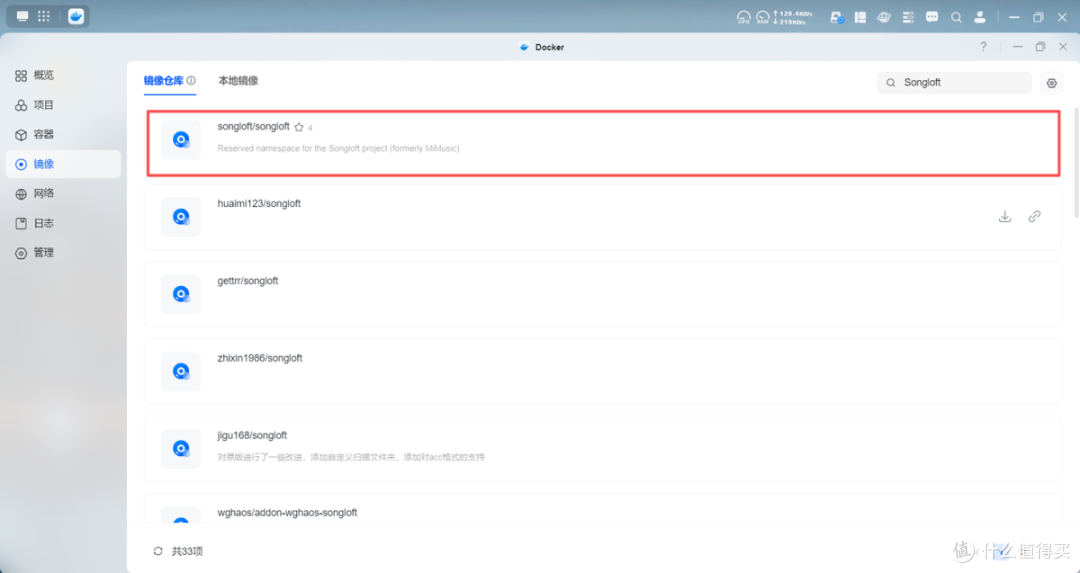Go to 项目 projects in sidebar

pos(34,105)
